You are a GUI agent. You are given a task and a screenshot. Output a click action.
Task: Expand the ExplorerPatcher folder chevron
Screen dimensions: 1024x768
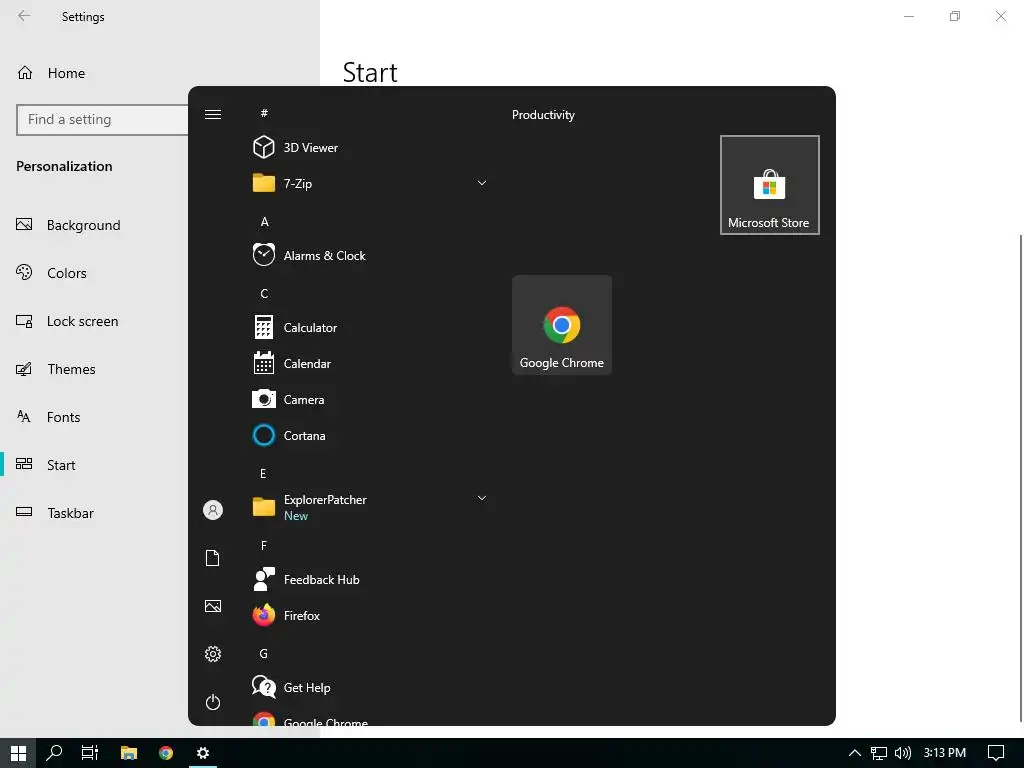pos(482,498)
